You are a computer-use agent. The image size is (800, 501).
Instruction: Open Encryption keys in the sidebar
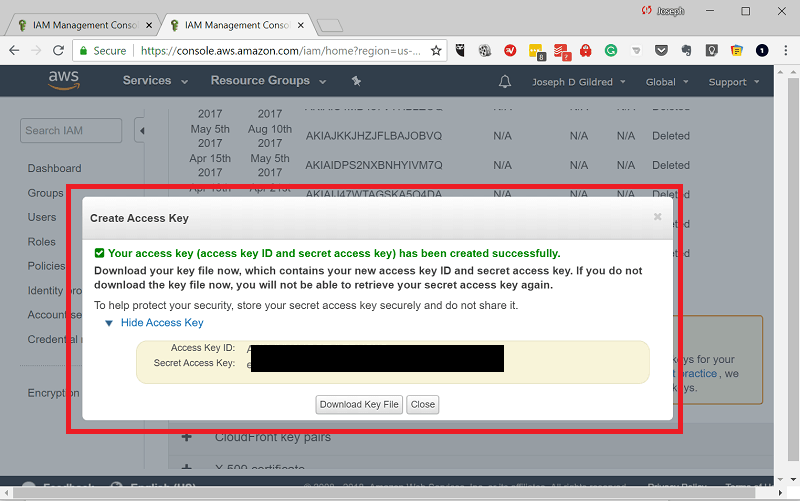pos(53,393)
